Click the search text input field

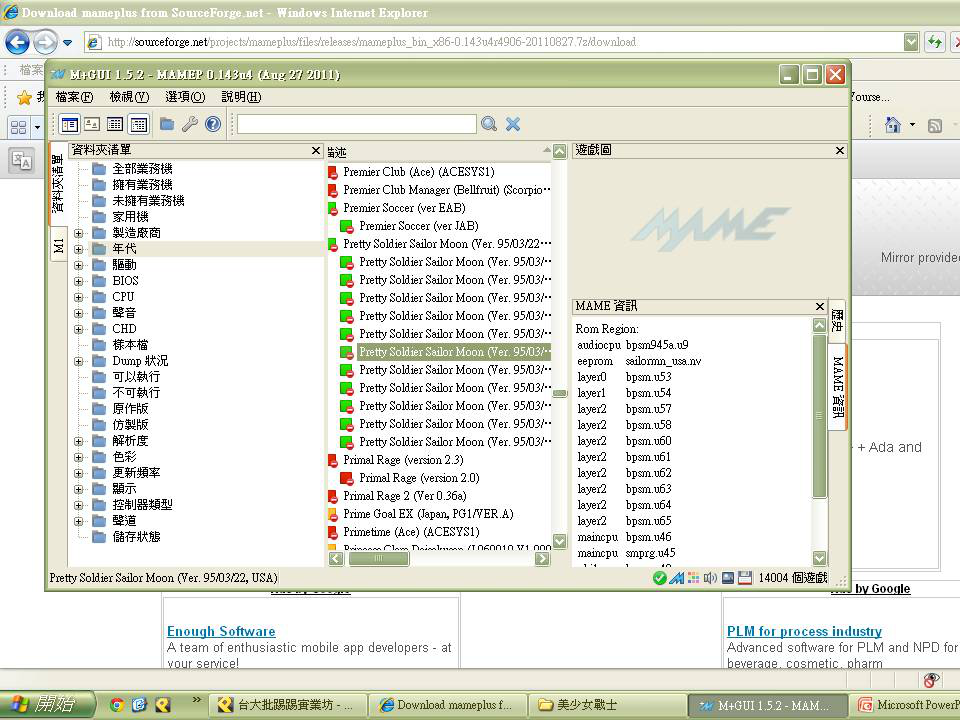pos(356,124)
